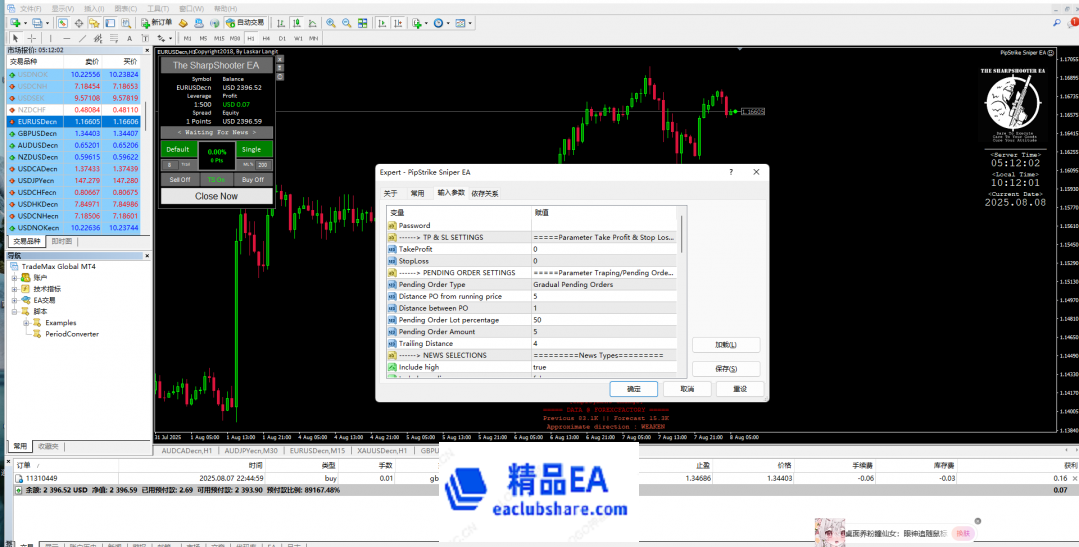Expand the EA交易 node in Navigator
This screenshot has width=1079, height=547.
click(x=15, y=300)
